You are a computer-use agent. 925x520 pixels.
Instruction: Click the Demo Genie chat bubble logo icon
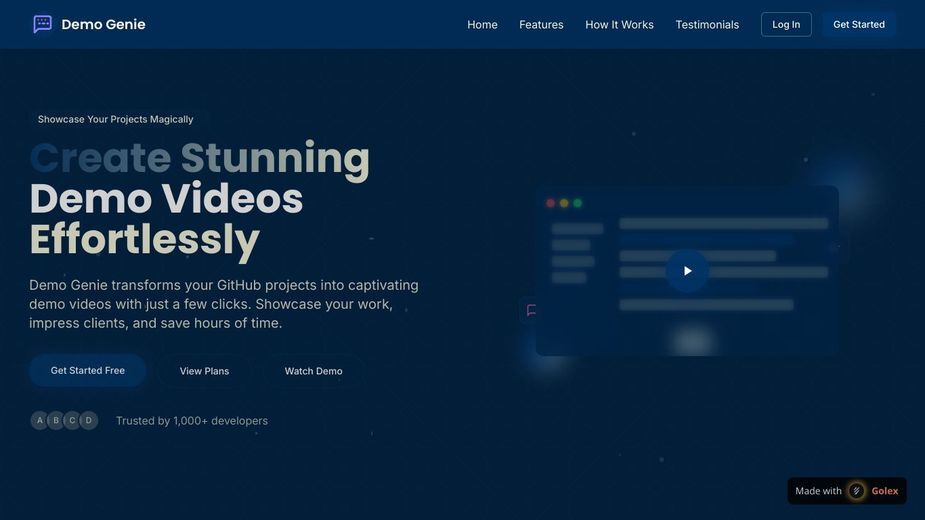(x=42, y=24)
